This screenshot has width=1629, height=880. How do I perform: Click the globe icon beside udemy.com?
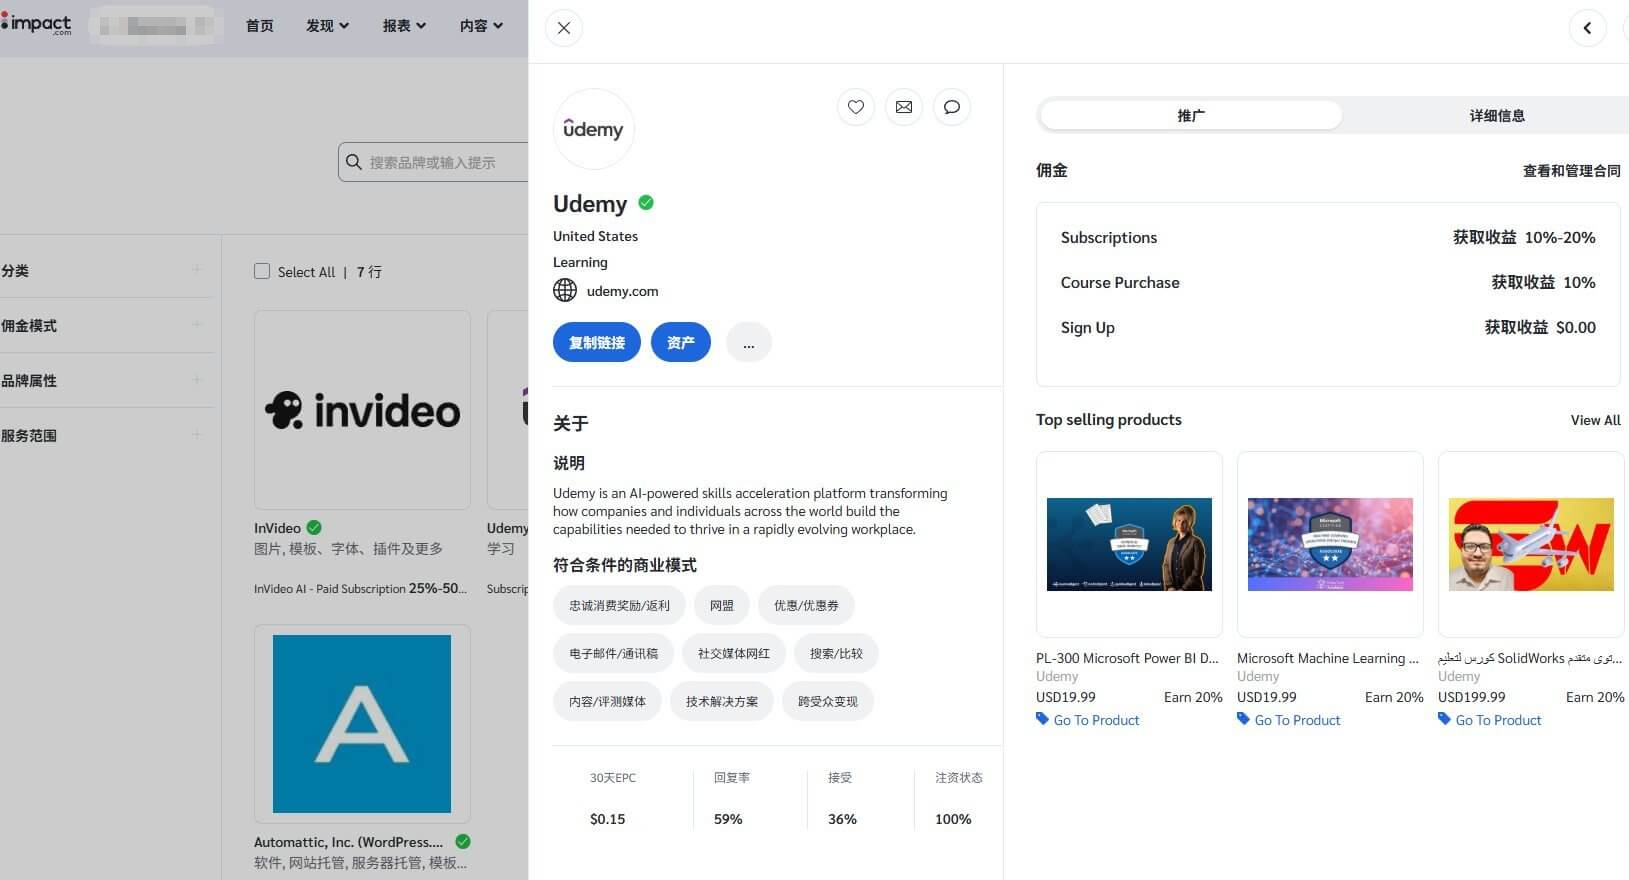coord(565,290)
